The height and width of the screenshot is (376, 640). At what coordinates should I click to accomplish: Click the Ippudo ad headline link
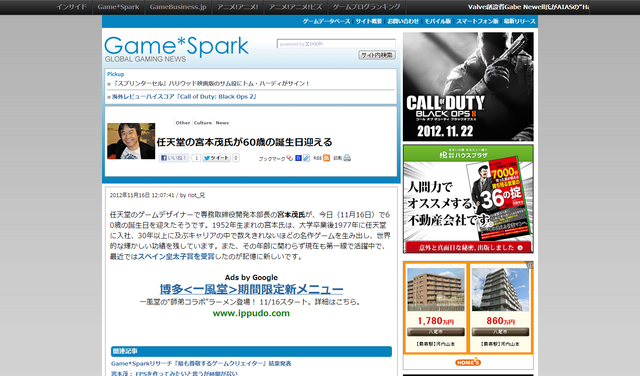(x=251, y=289)
